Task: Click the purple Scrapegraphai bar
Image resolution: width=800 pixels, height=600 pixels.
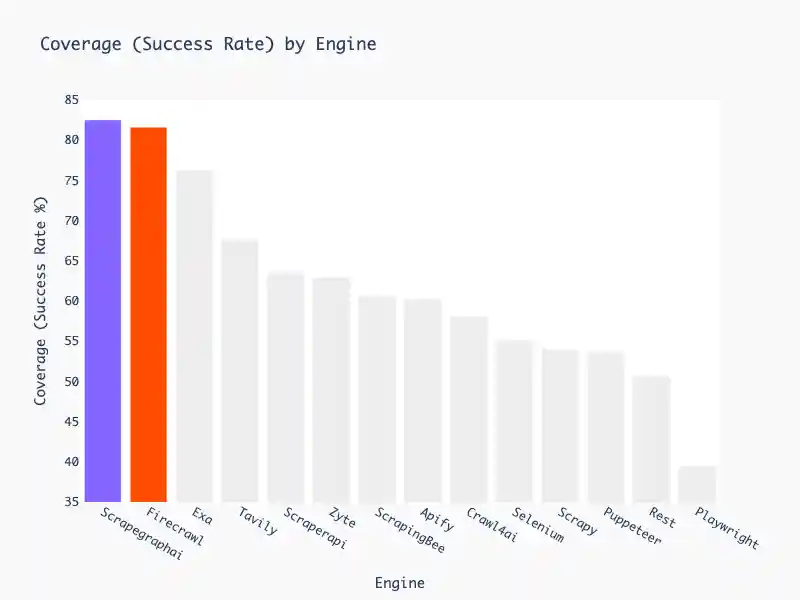Action: point(103,310)
